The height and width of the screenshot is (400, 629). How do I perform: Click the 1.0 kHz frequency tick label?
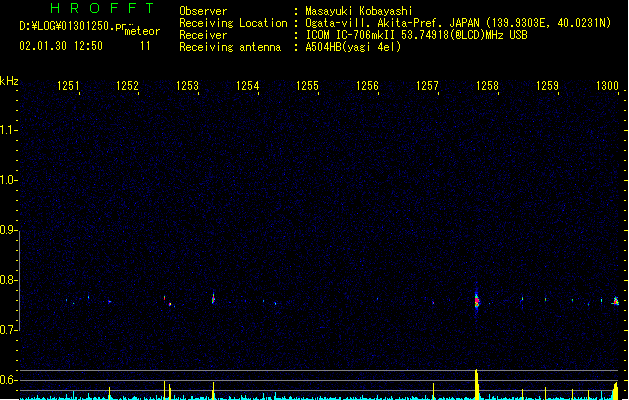[8, 180]
